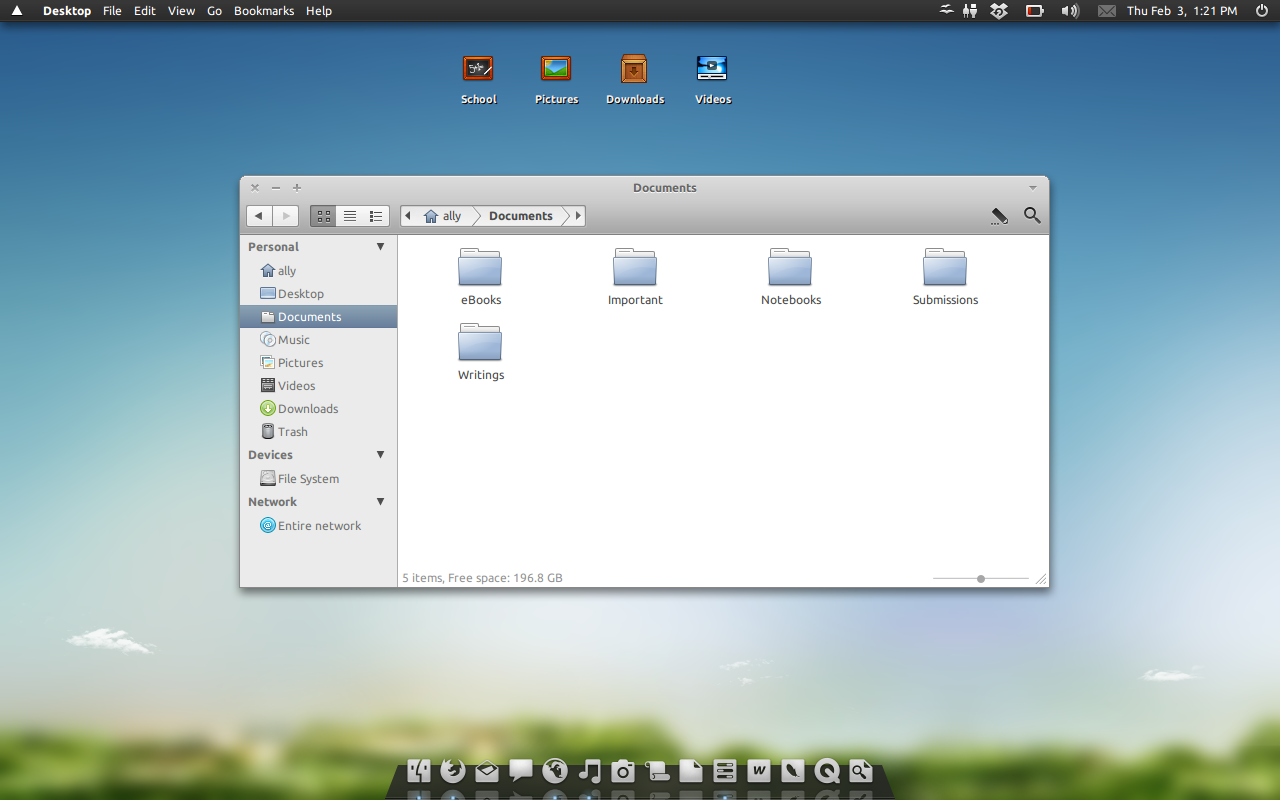Select Downloads in the sidebar
The image size is (1280, 800).
(x=318, y=409)
